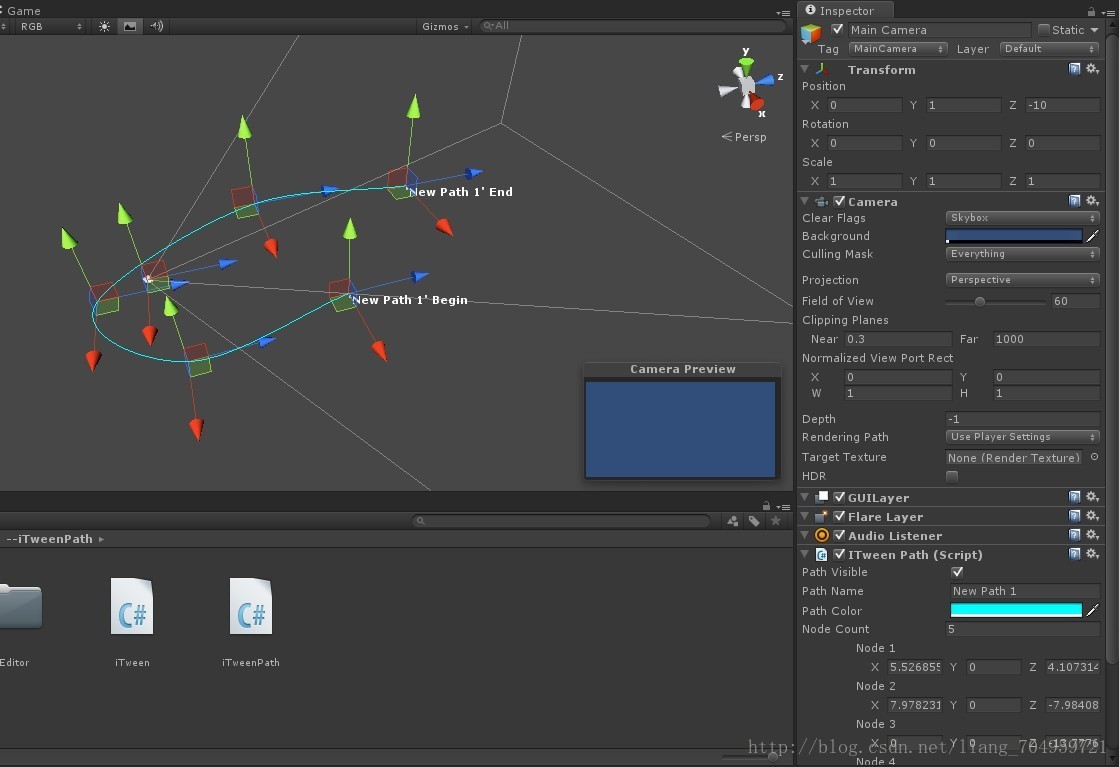This screenshot has height=767, width=1119.
Task: Open ITween Path script gear menu
Action: (1092, 554)
